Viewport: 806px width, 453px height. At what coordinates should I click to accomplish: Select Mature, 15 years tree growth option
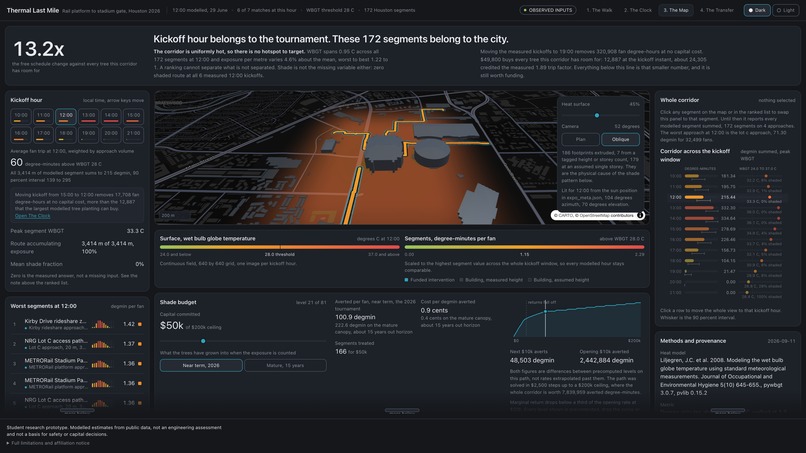pyautogui.click(x=285, y=366)
